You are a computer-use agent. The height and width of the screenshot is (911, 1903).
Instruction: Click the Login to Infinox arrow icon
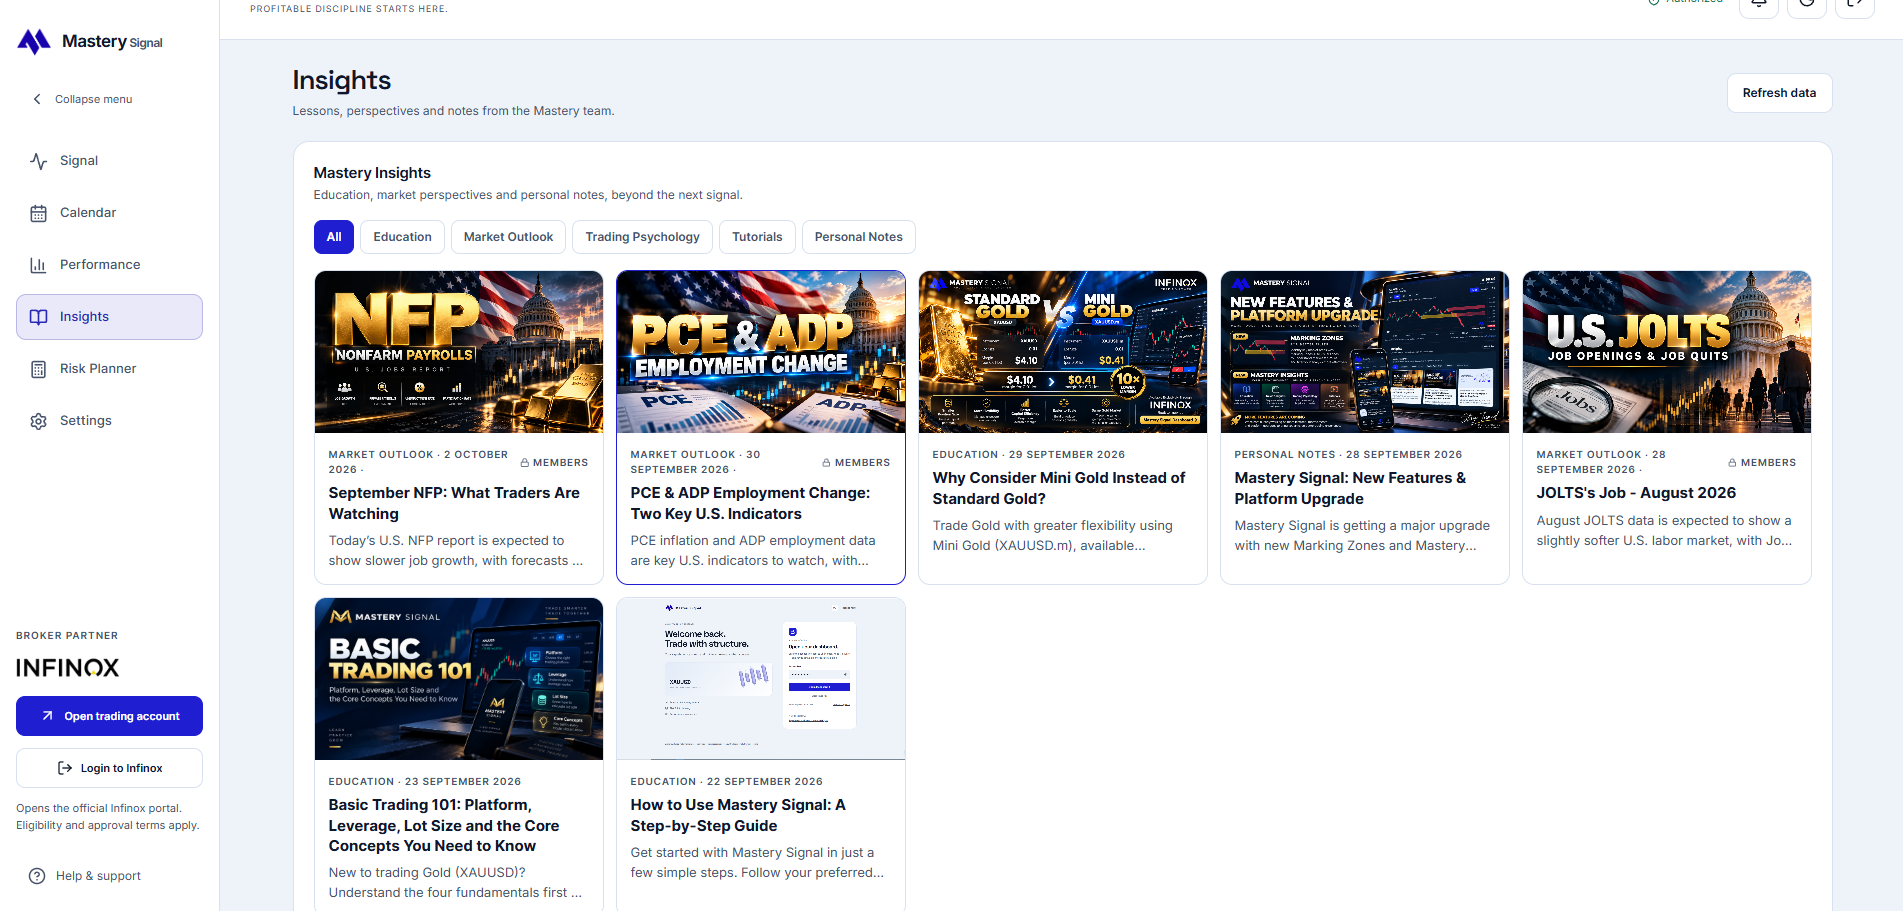pos(65,768)
